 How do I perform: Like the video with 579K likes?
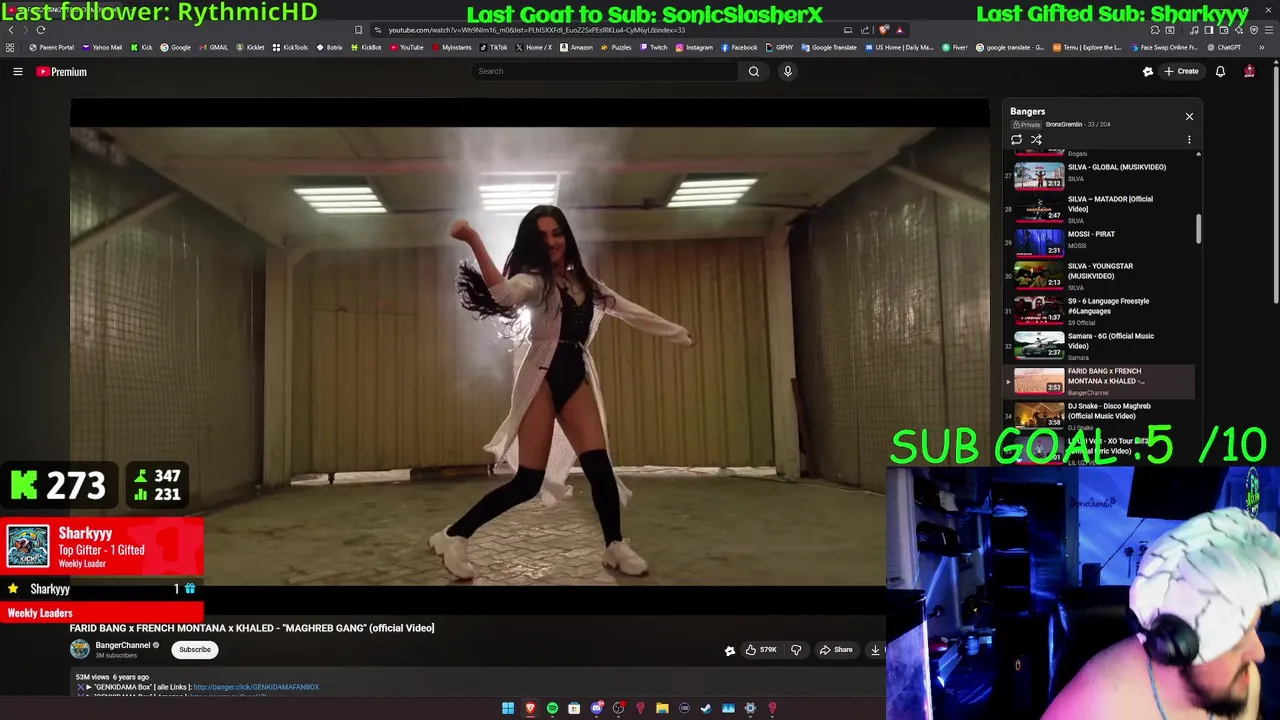760,650
